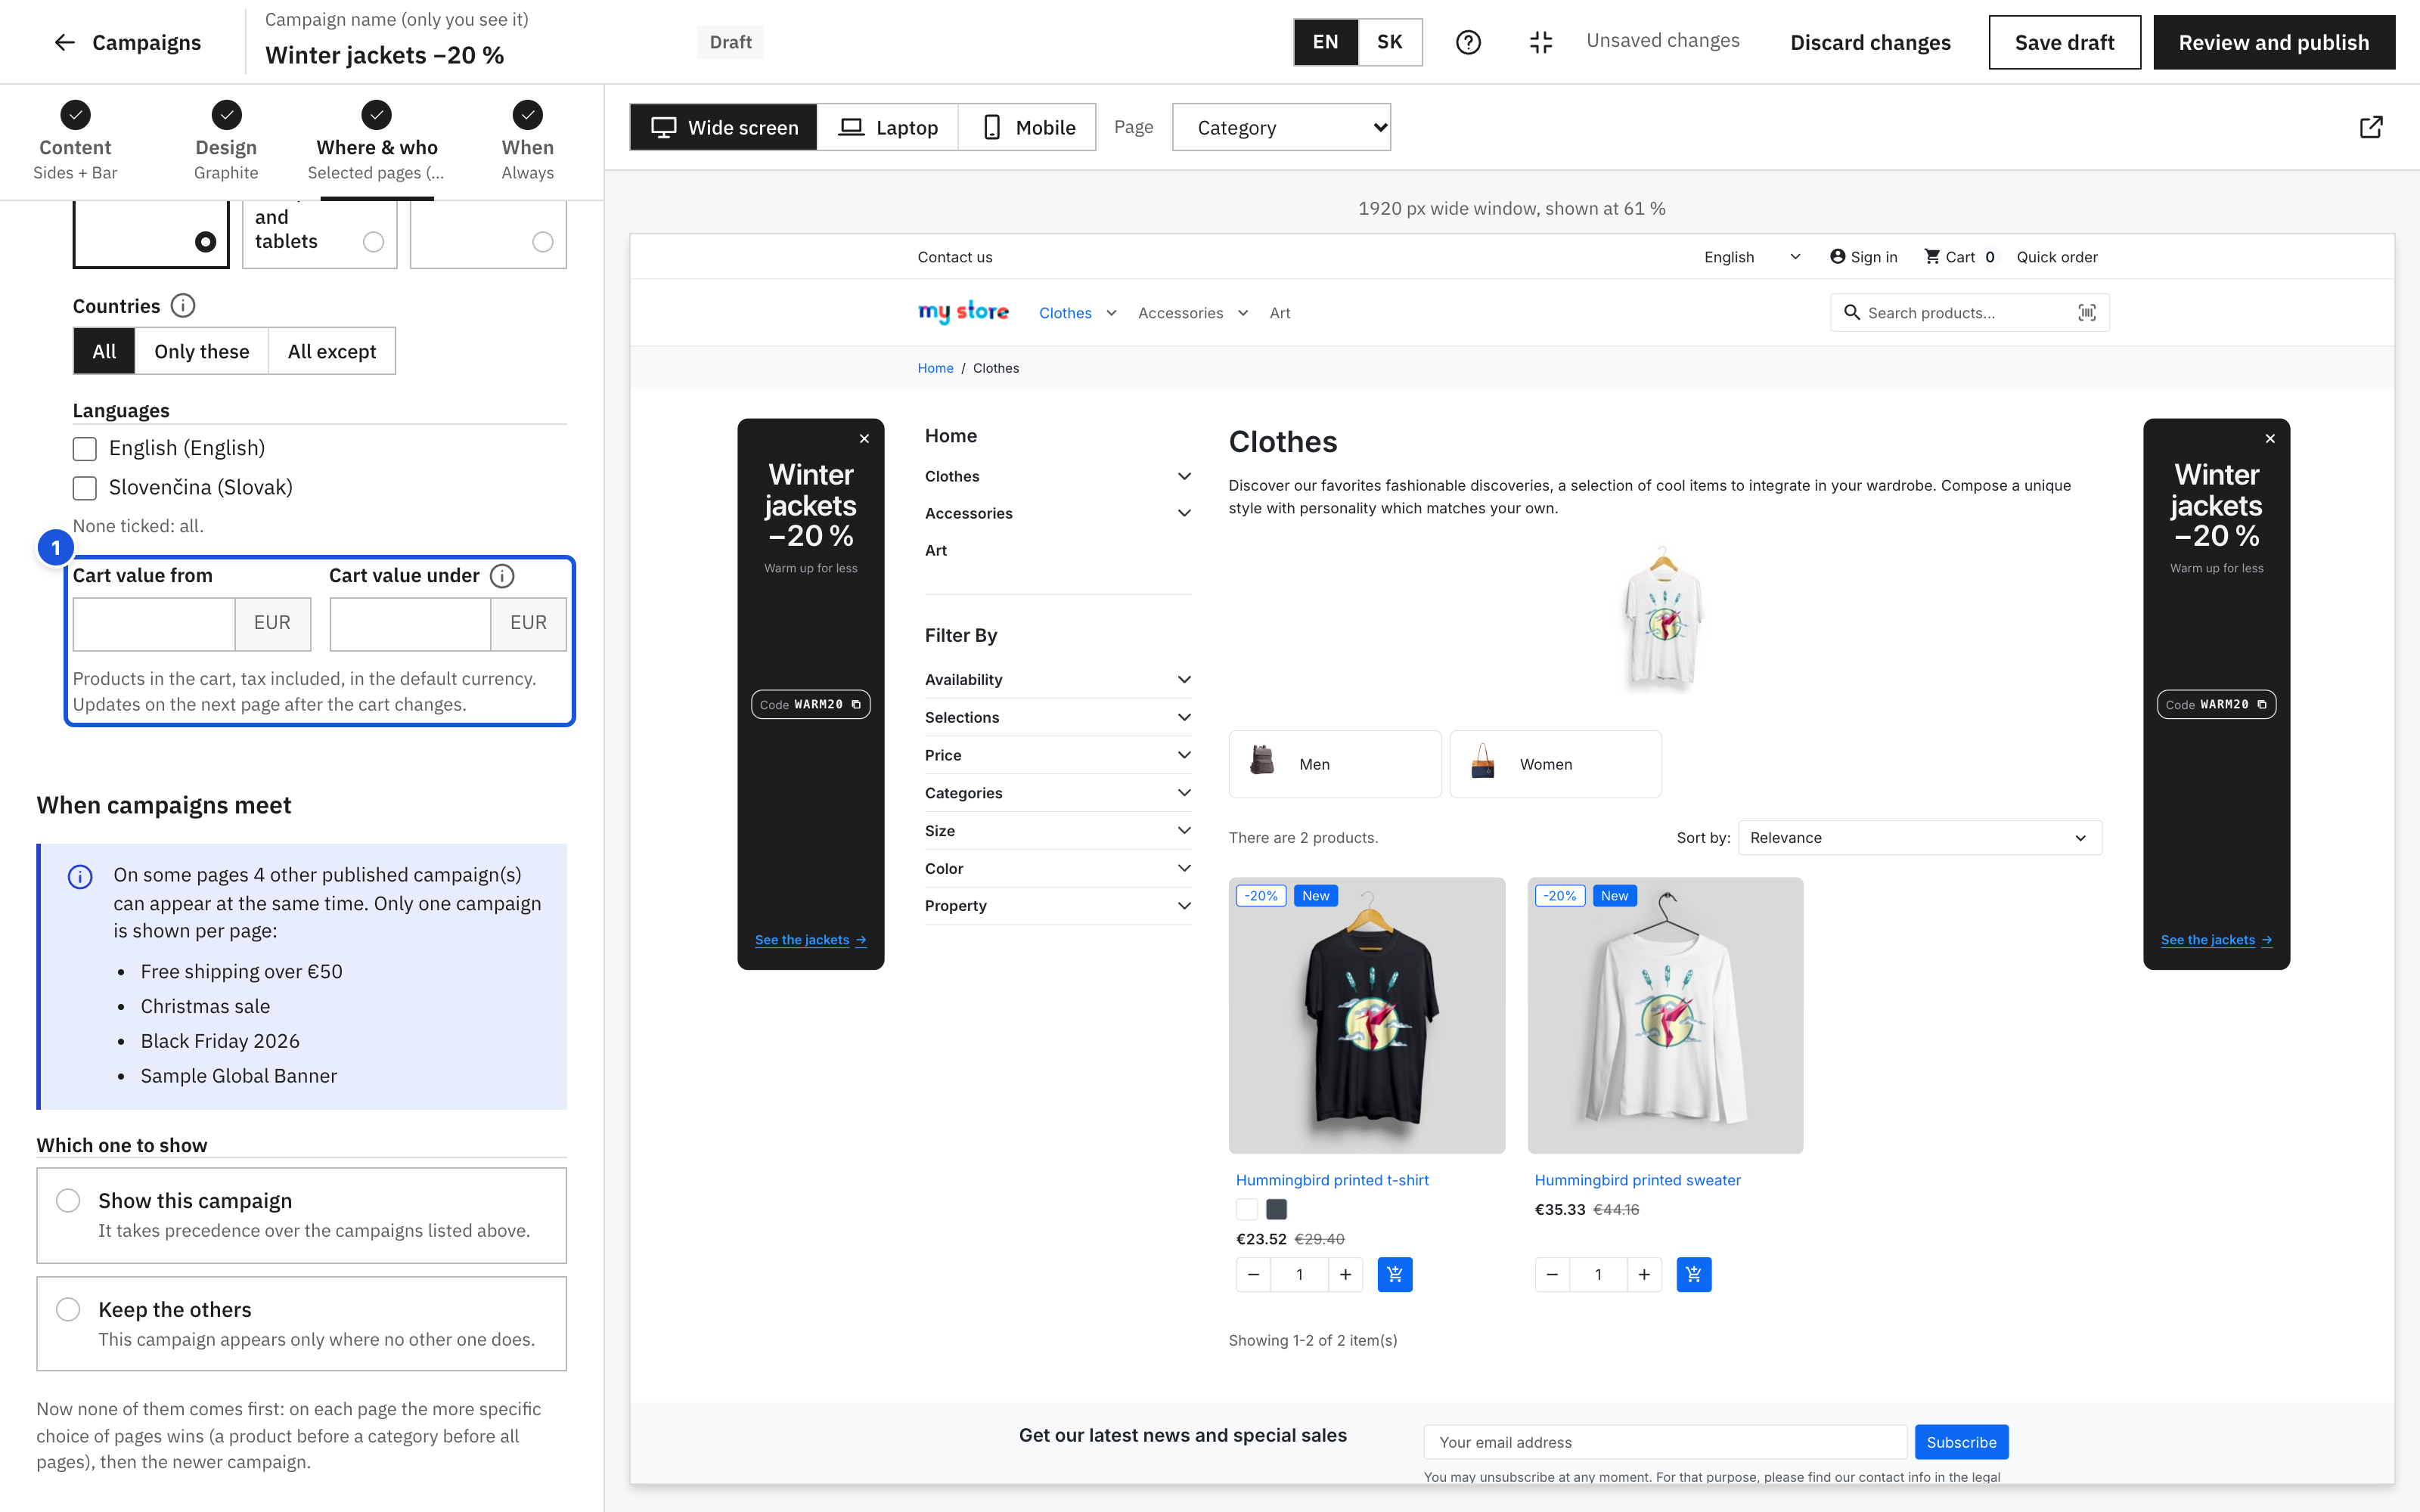Tick the English (English) language checkbox

[85, 449]
